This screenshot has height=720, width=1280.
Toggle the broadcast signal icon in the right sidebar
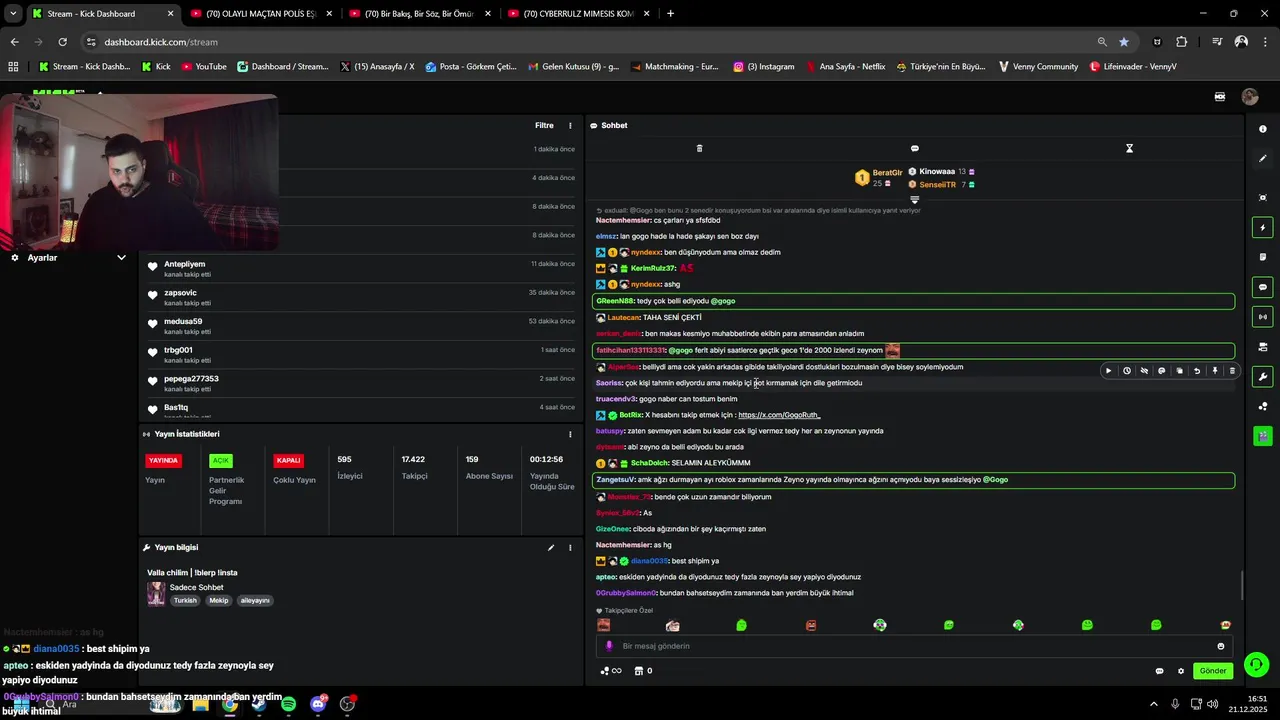1263,317
